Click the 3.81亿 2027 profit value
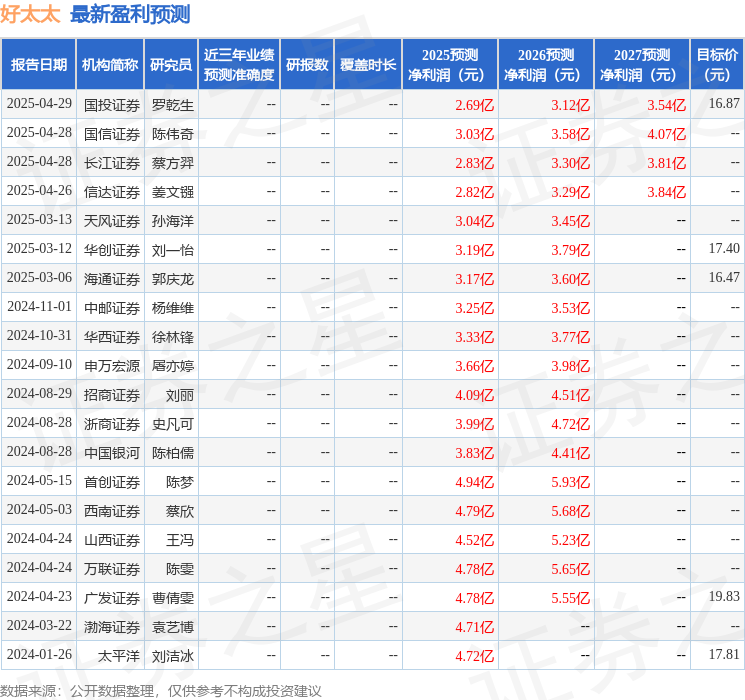 pos(667,163)
